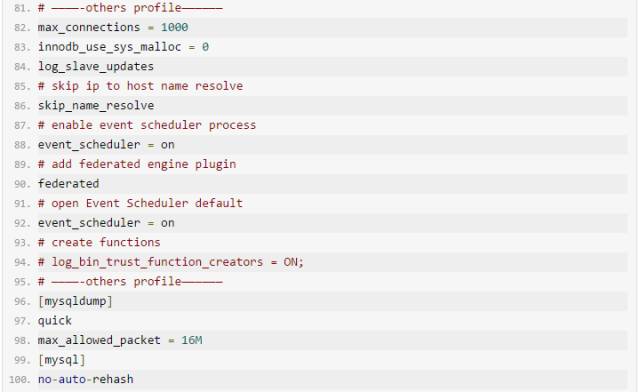Select line number 100

pos(20,380)
